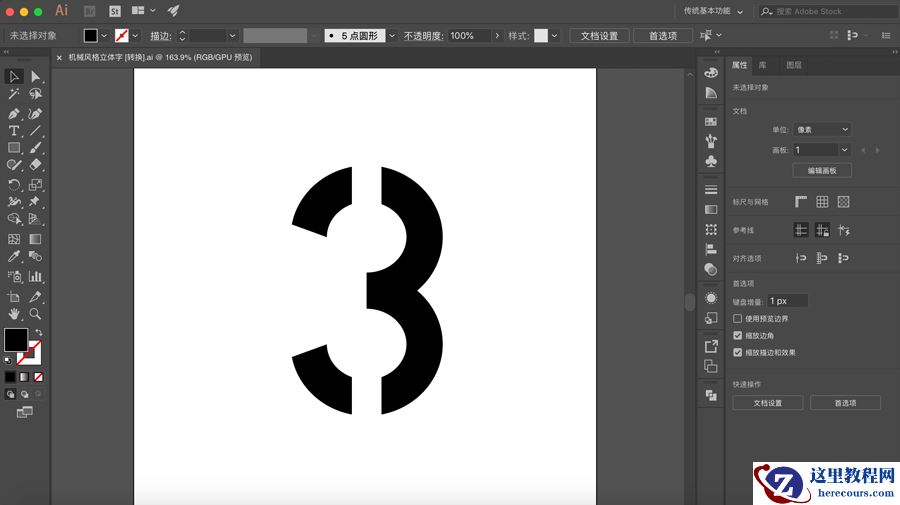This screenshot has height=505, width=900.
Task: Toggle first guides icon in 参考线
Action: [801, 230]
